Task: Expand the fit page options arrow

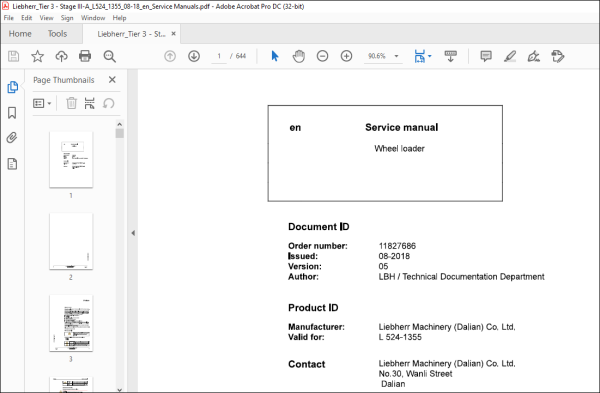Action: tap(430, 56)
